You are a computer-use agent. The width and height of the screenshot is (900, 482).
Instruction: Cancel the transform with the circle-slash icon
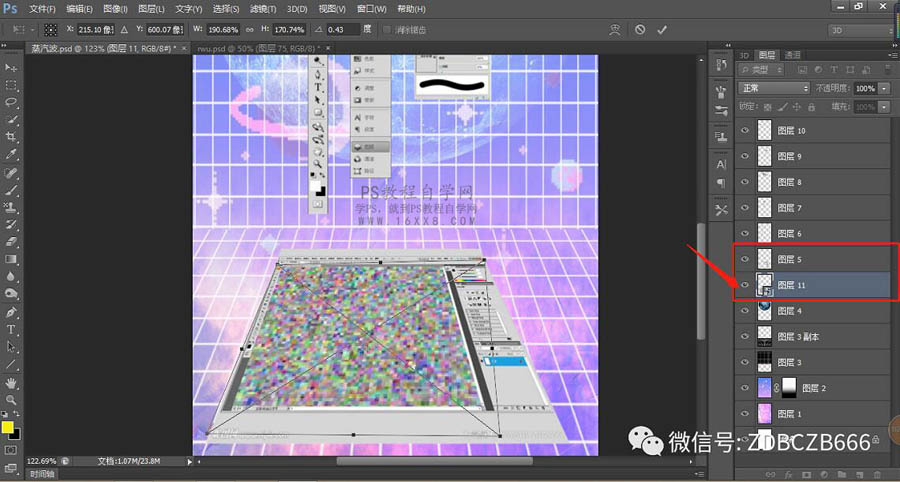click(x=640, y=30)
